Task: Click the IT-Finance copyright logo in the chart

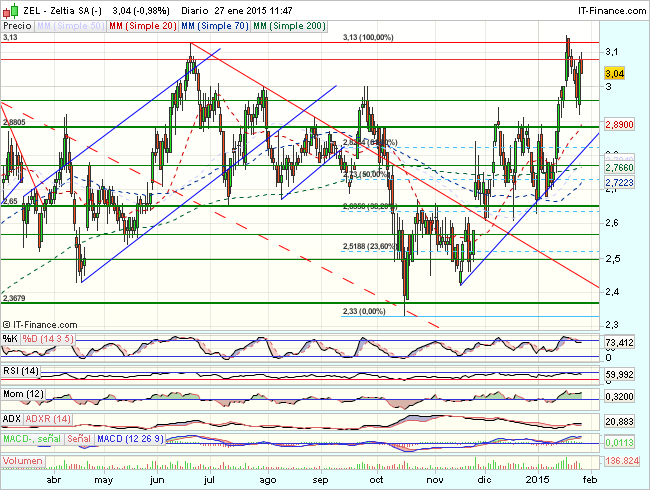Action: 41,324
